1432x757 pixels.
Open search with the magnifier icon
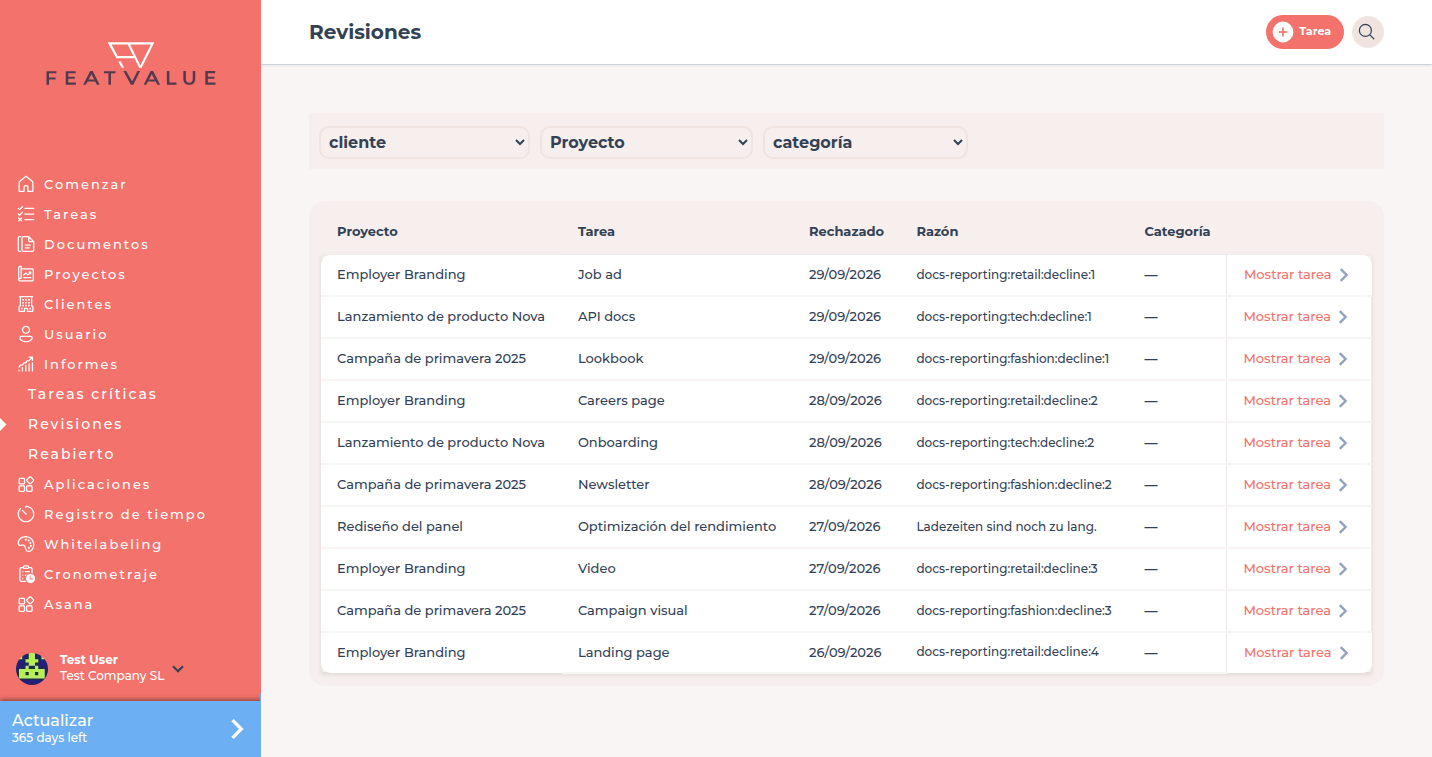(1367, 32)
